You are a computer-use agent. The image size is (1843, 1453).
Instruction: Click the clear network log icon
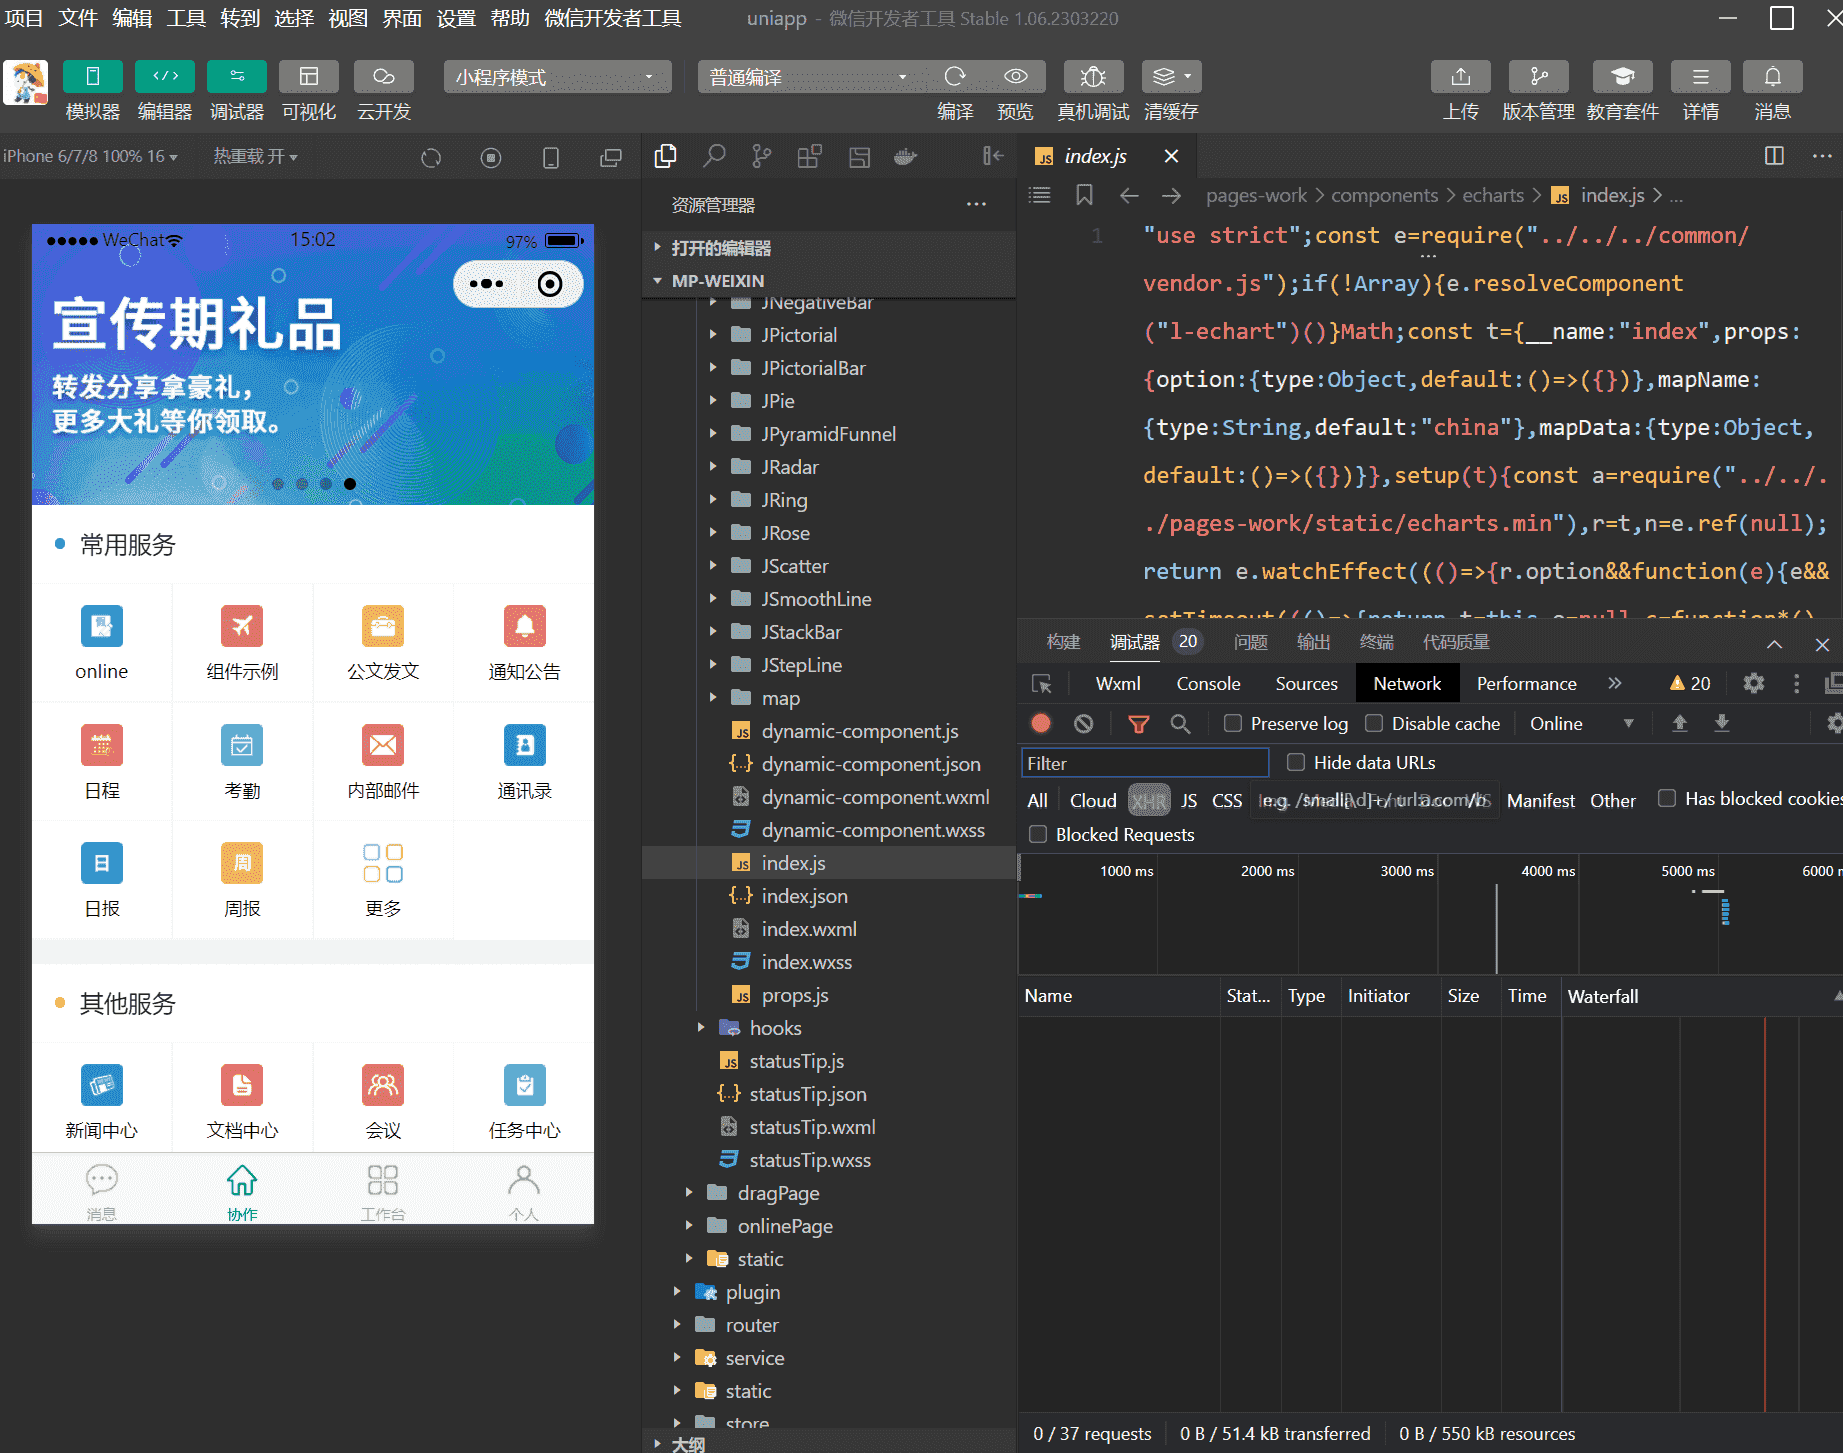pyautogui.click(x=1084, y=723)
